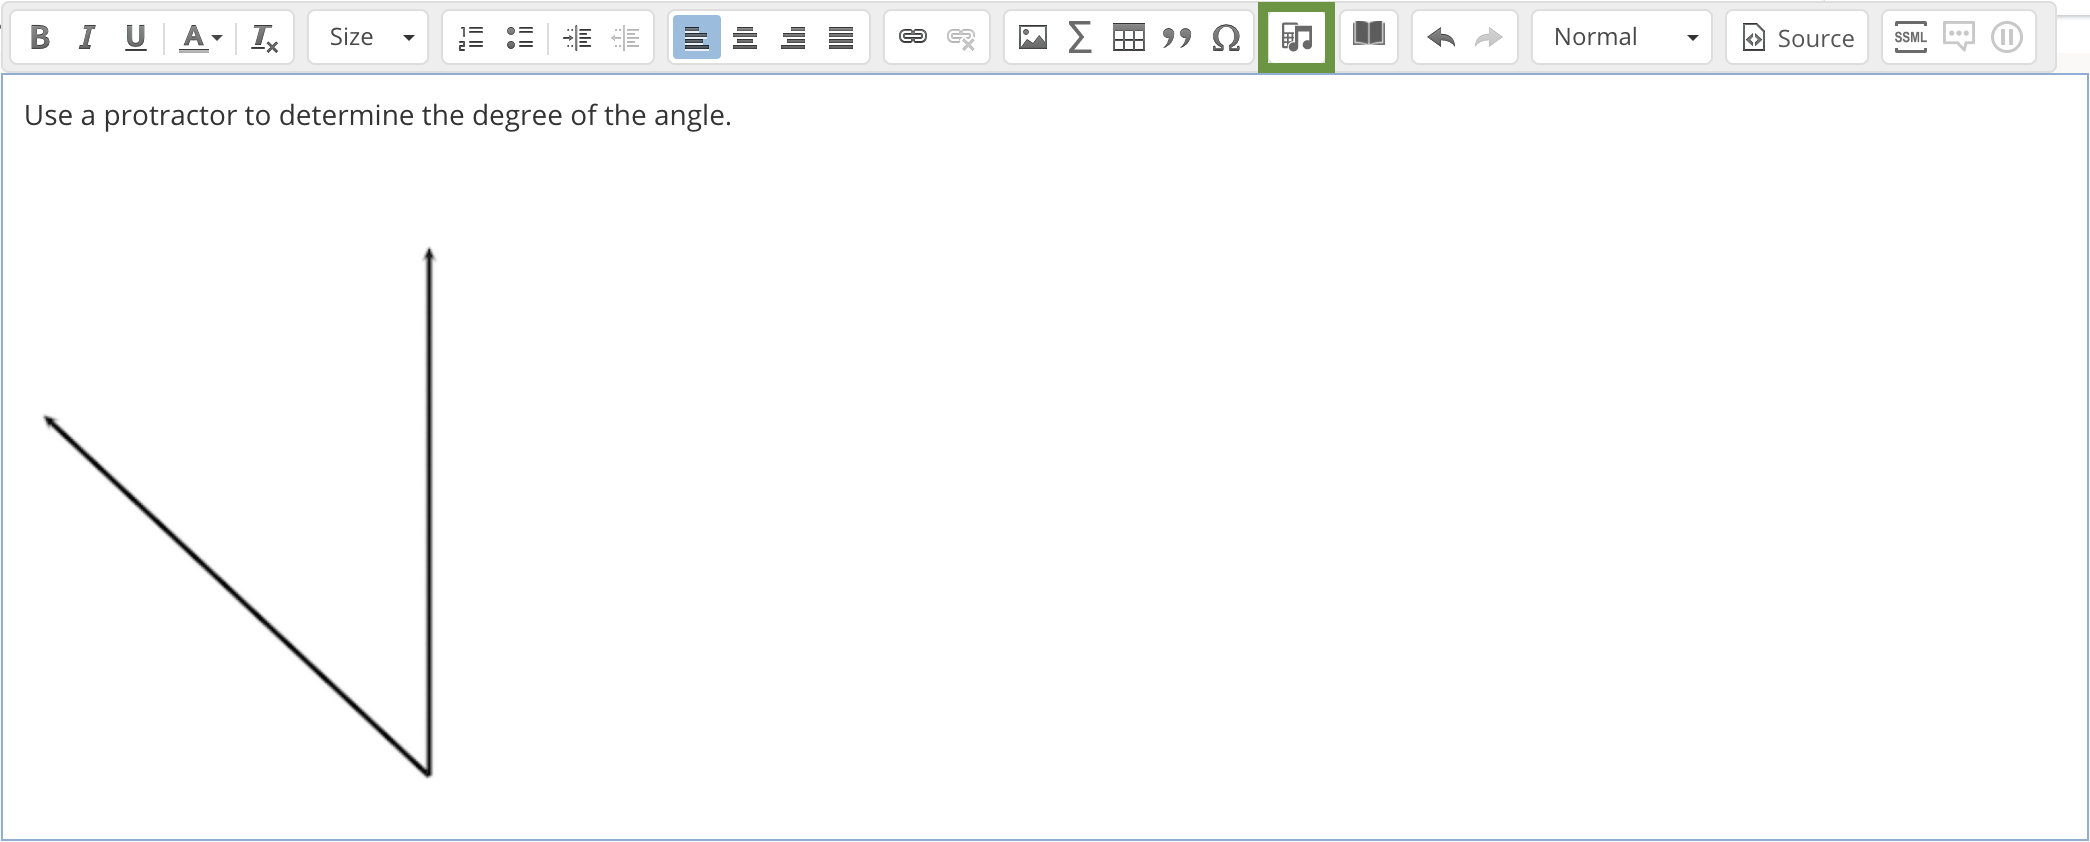The image size is (2090, 842).
Task: Expand the Normal paragraph format dropdown
Action: [1622, 38]
